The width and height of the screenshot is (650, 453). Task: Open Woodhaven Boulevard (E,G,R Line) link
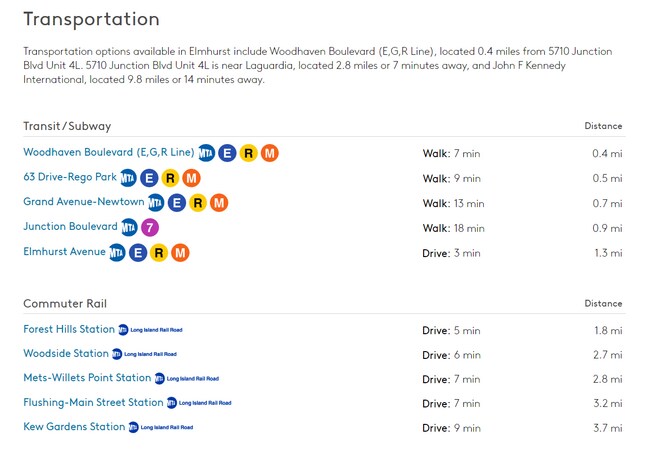click(x=108, y=152)
